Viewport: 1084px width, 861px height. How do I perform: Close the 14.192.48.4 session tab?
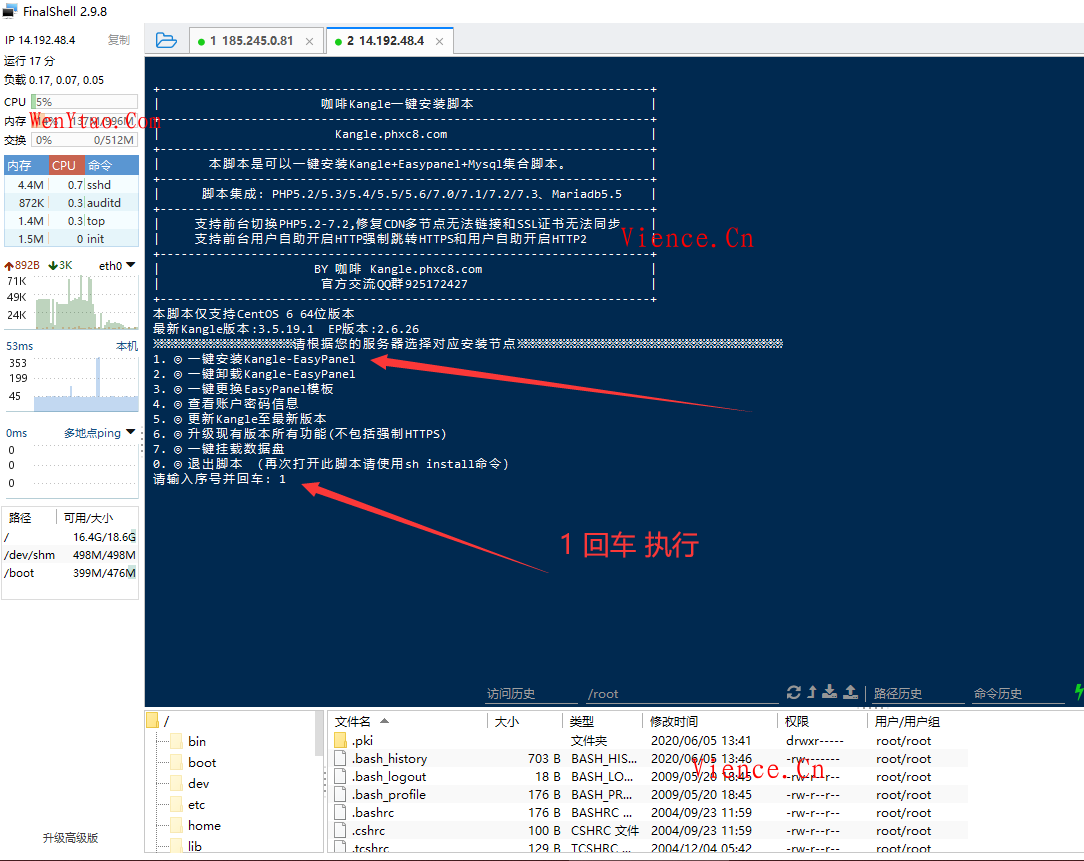pyautogui.click(x=440, y=41)
